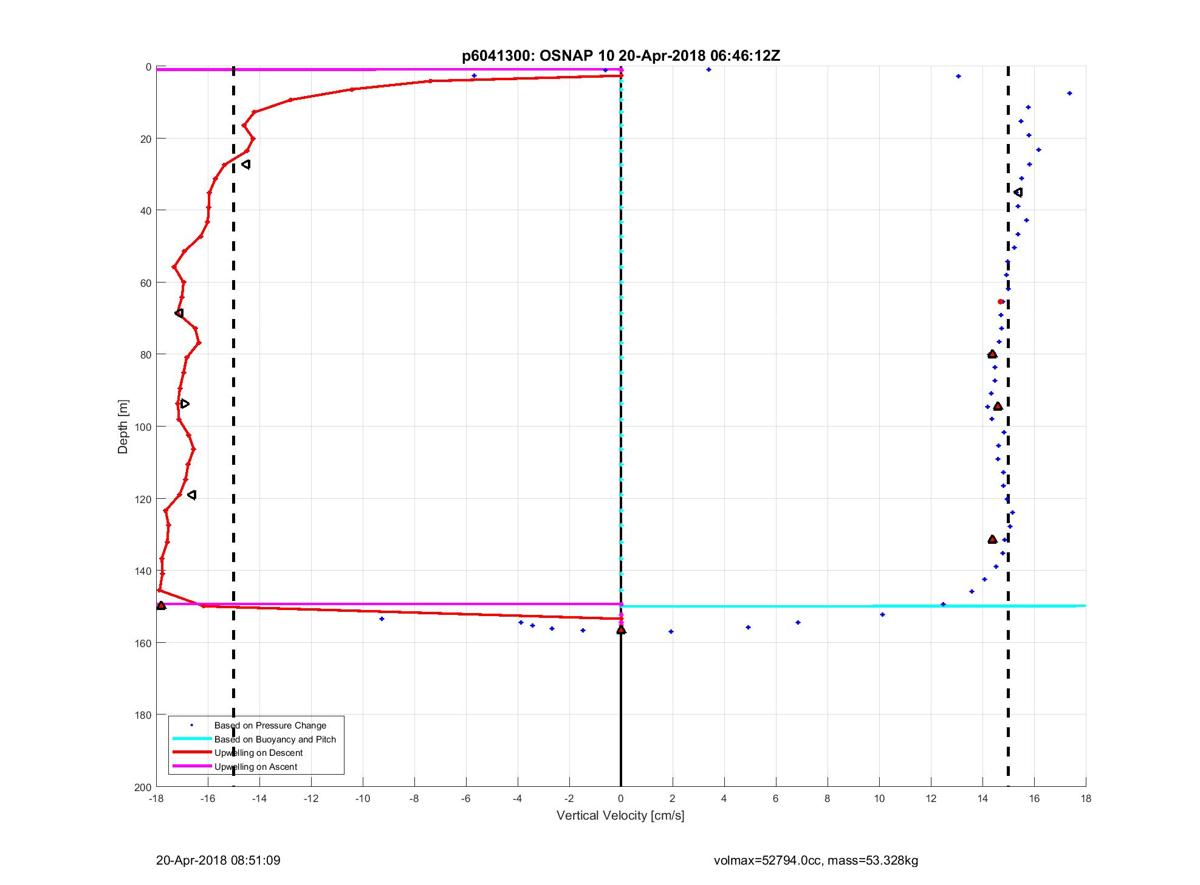Click the depth-axis tick label '140'
This screenshot has width=1200, height=885.
click(x=142, y=571)
